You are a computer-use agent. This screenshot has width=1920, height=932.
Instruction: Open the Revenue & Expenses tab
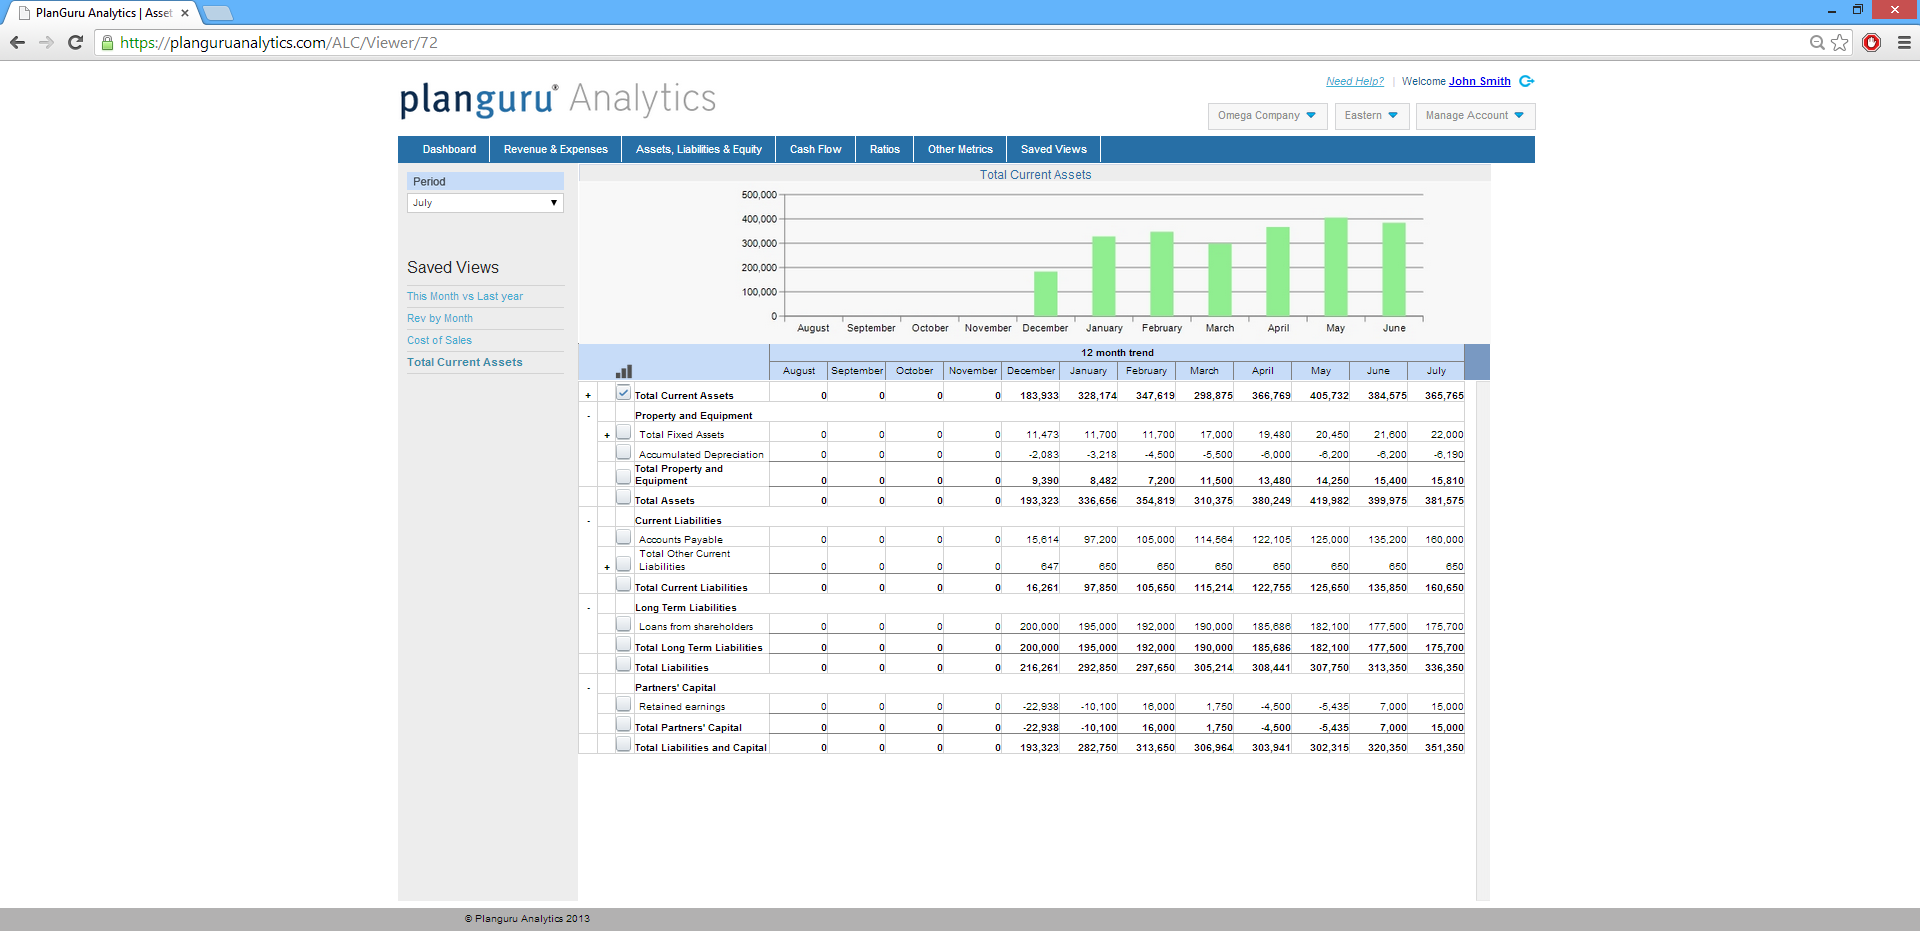(x=556, y=150)
